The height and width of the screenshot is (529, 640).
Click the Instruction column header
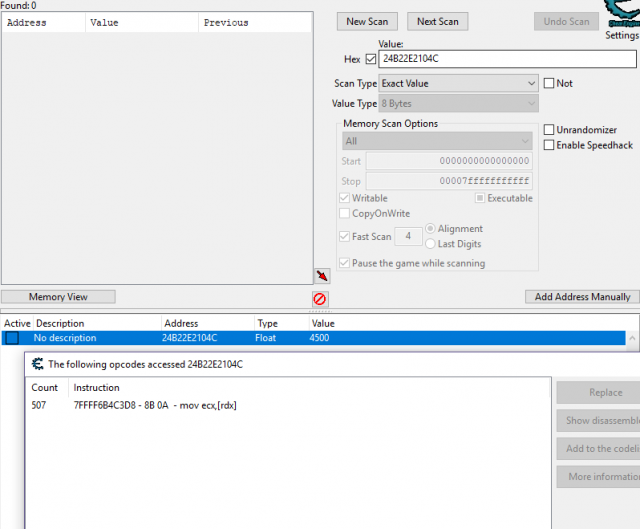[96, 387]
